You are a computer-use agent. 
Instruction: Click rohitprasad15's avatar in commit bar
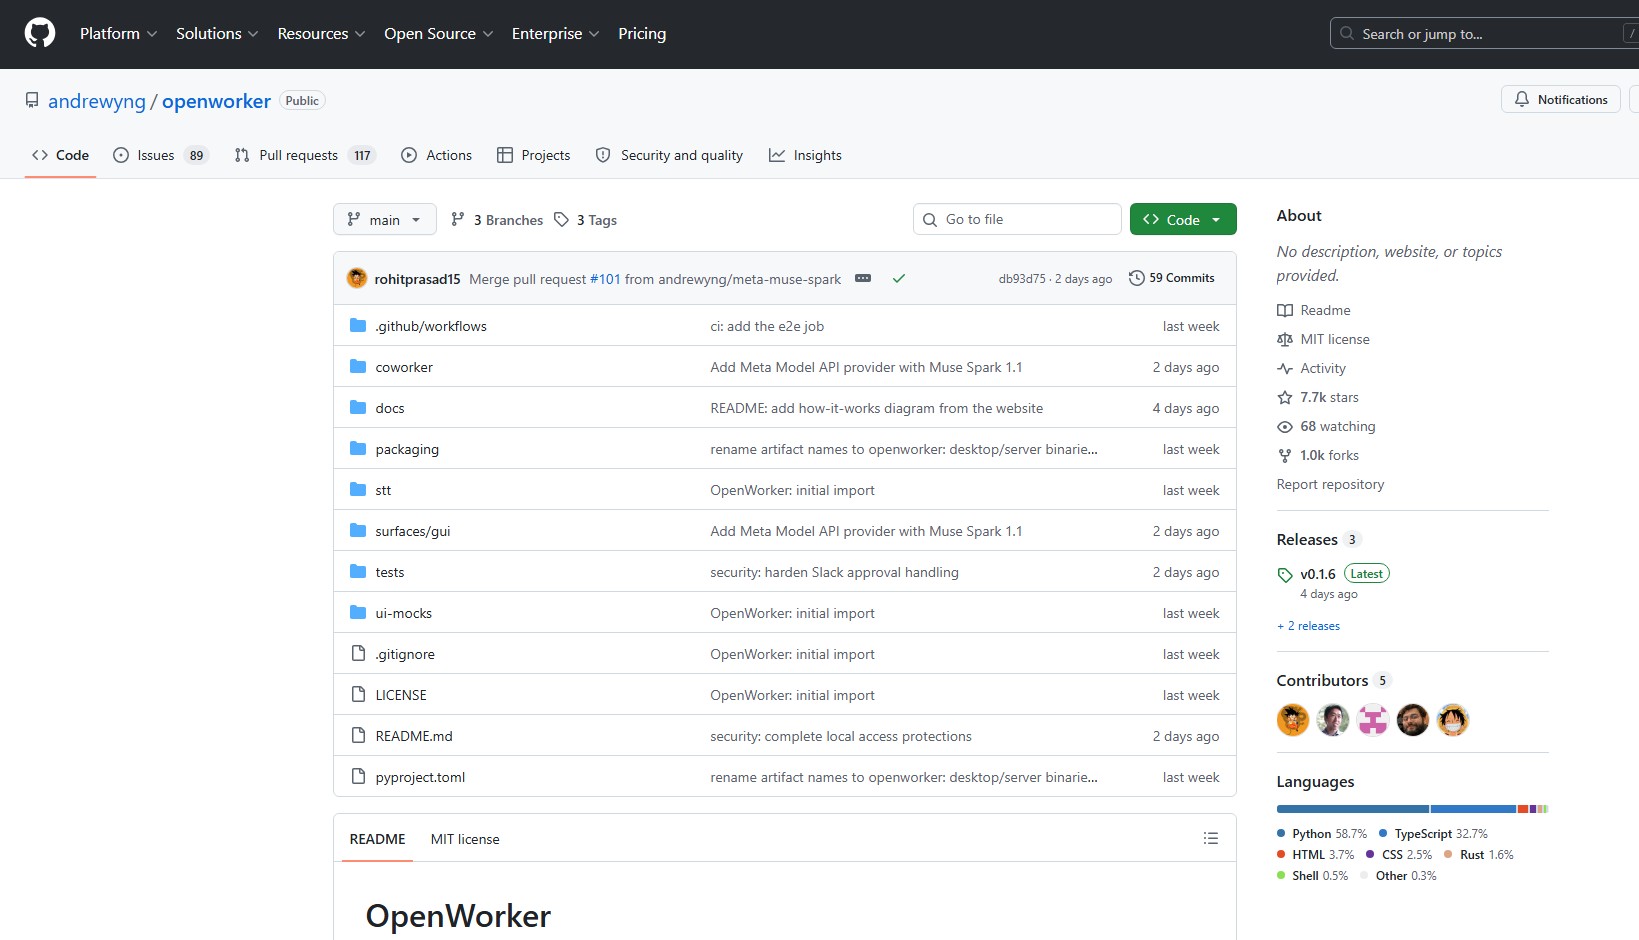pos(357,278)
